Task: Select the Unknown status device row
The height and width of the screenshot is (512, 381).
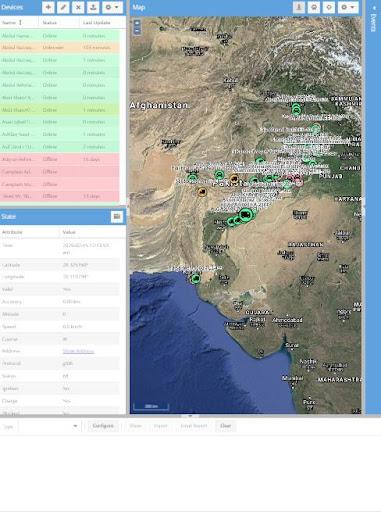Action: coord(59,48)
